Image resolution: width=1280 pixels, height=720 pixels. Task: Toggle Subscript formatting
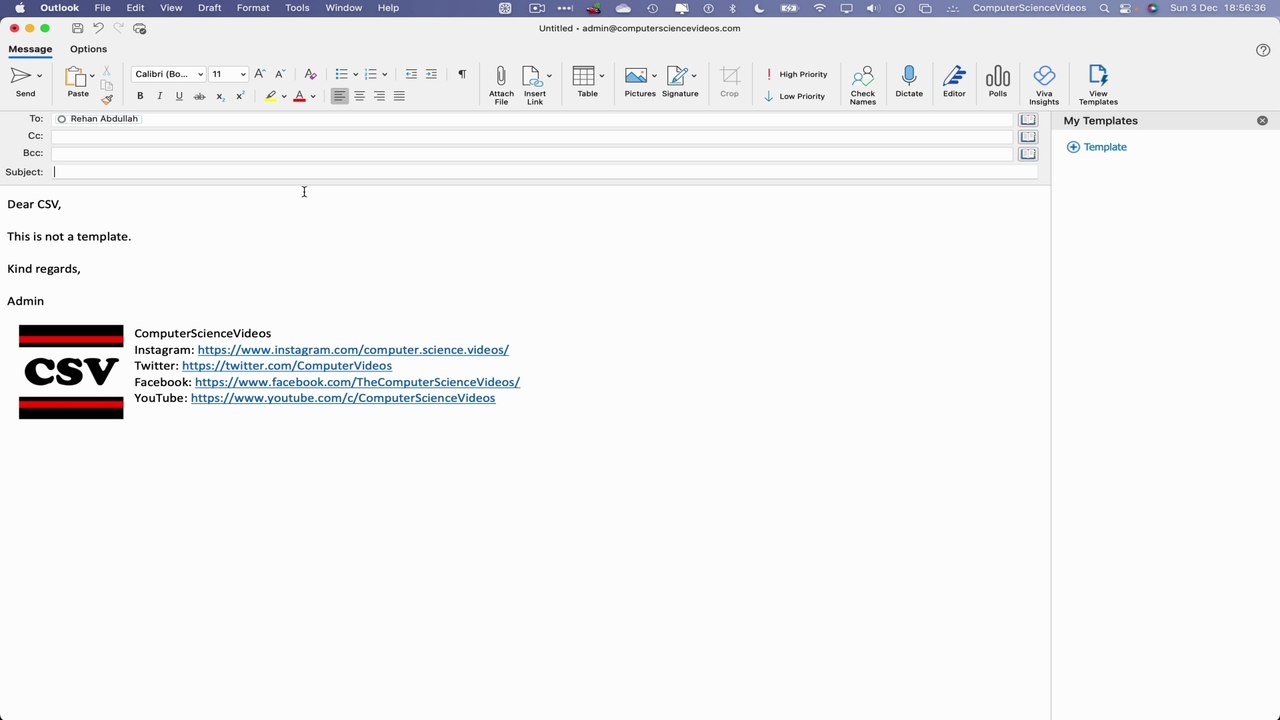click(220, 96)
